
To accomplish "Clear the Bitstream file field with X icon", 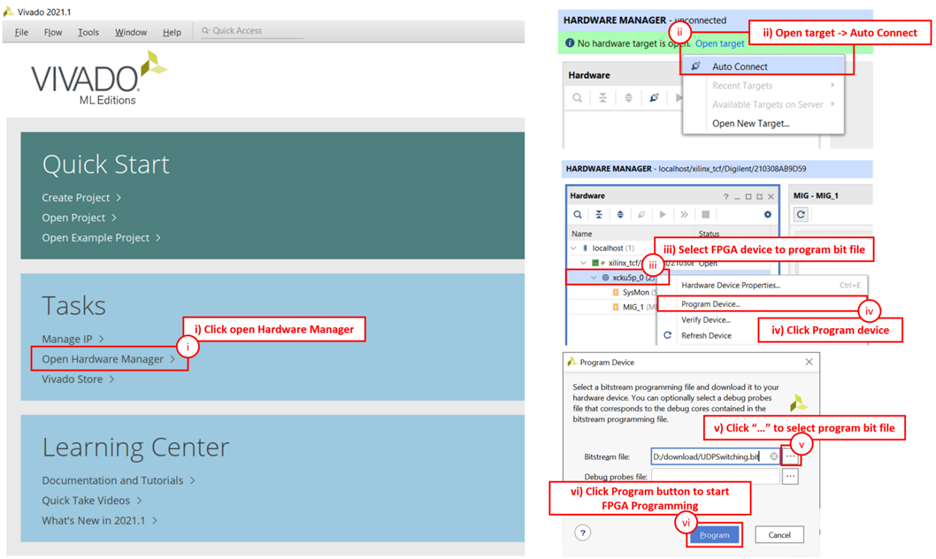I will click(x=774, y=456).
